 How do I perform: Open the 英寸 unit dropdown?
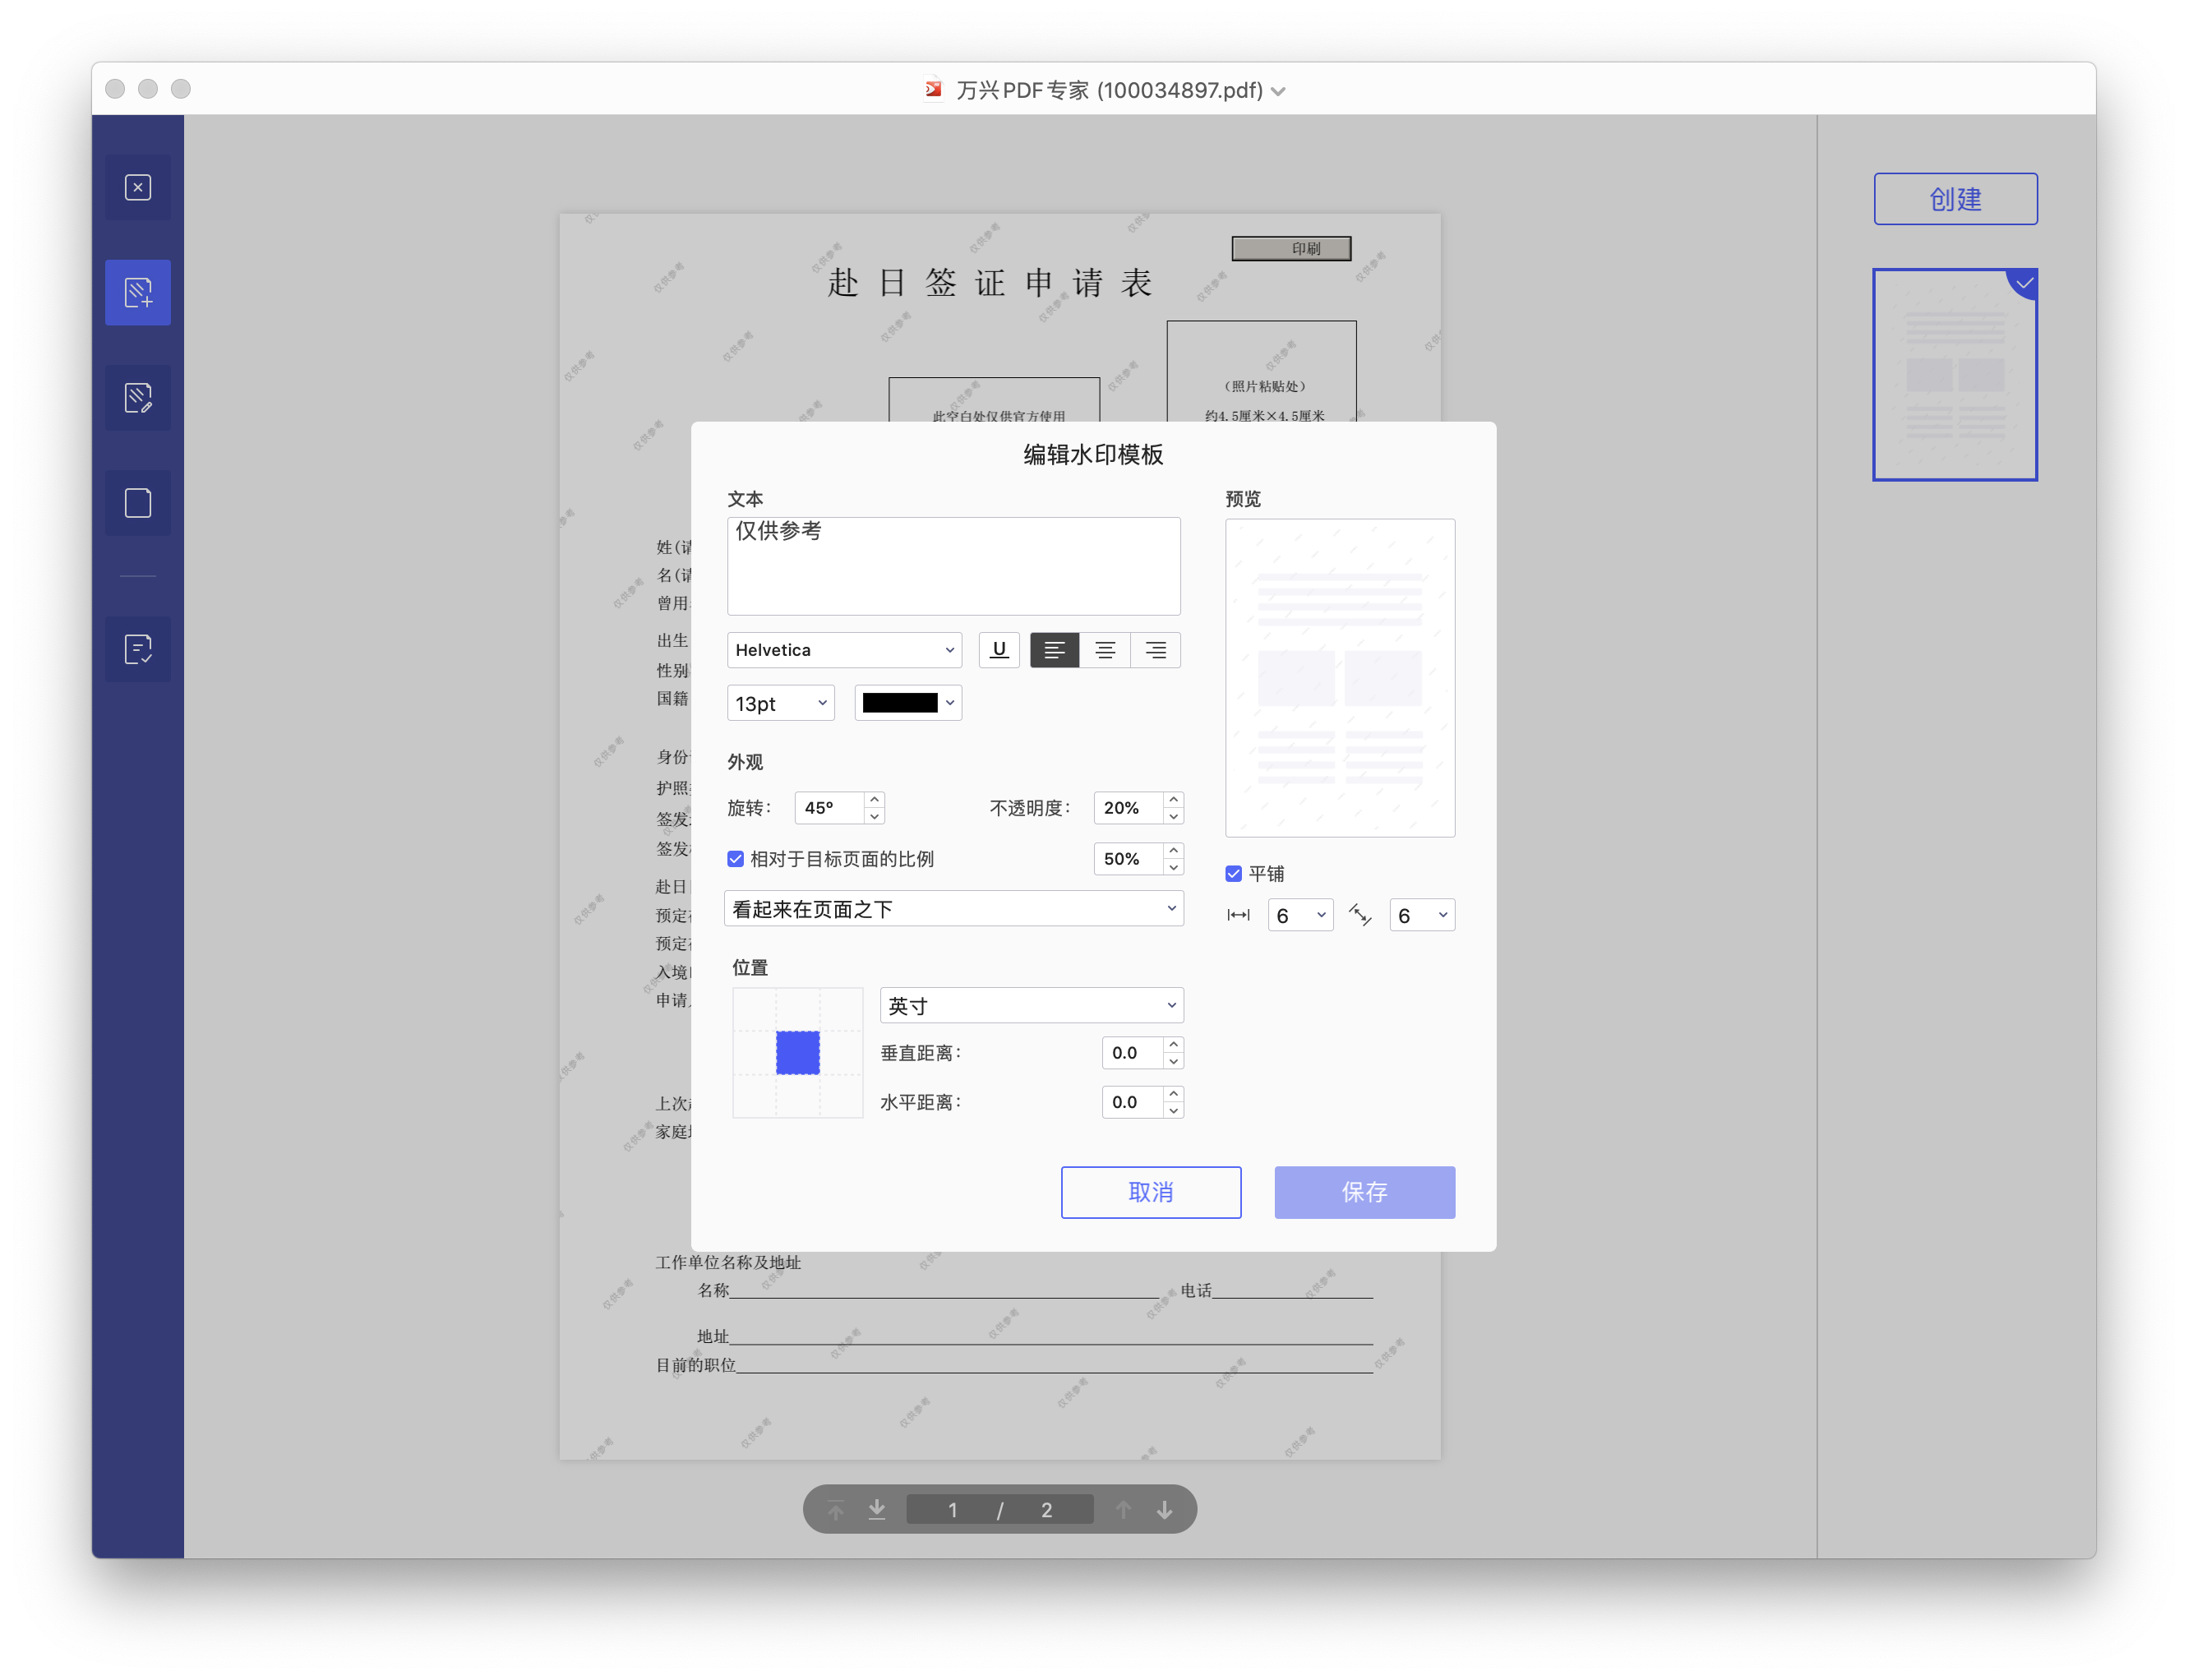pyautogui.click(x=1031, y=1006)
